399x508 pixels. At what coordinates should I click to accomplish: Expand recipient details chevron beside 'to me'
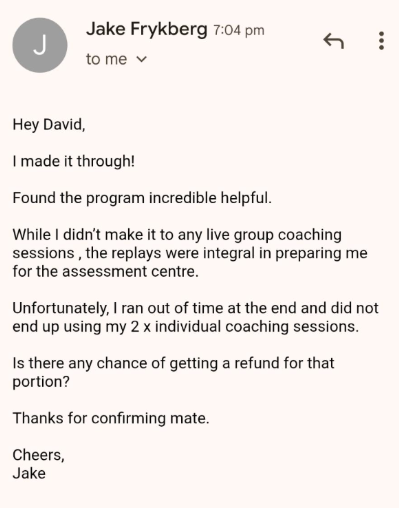[x=142, y=59]
